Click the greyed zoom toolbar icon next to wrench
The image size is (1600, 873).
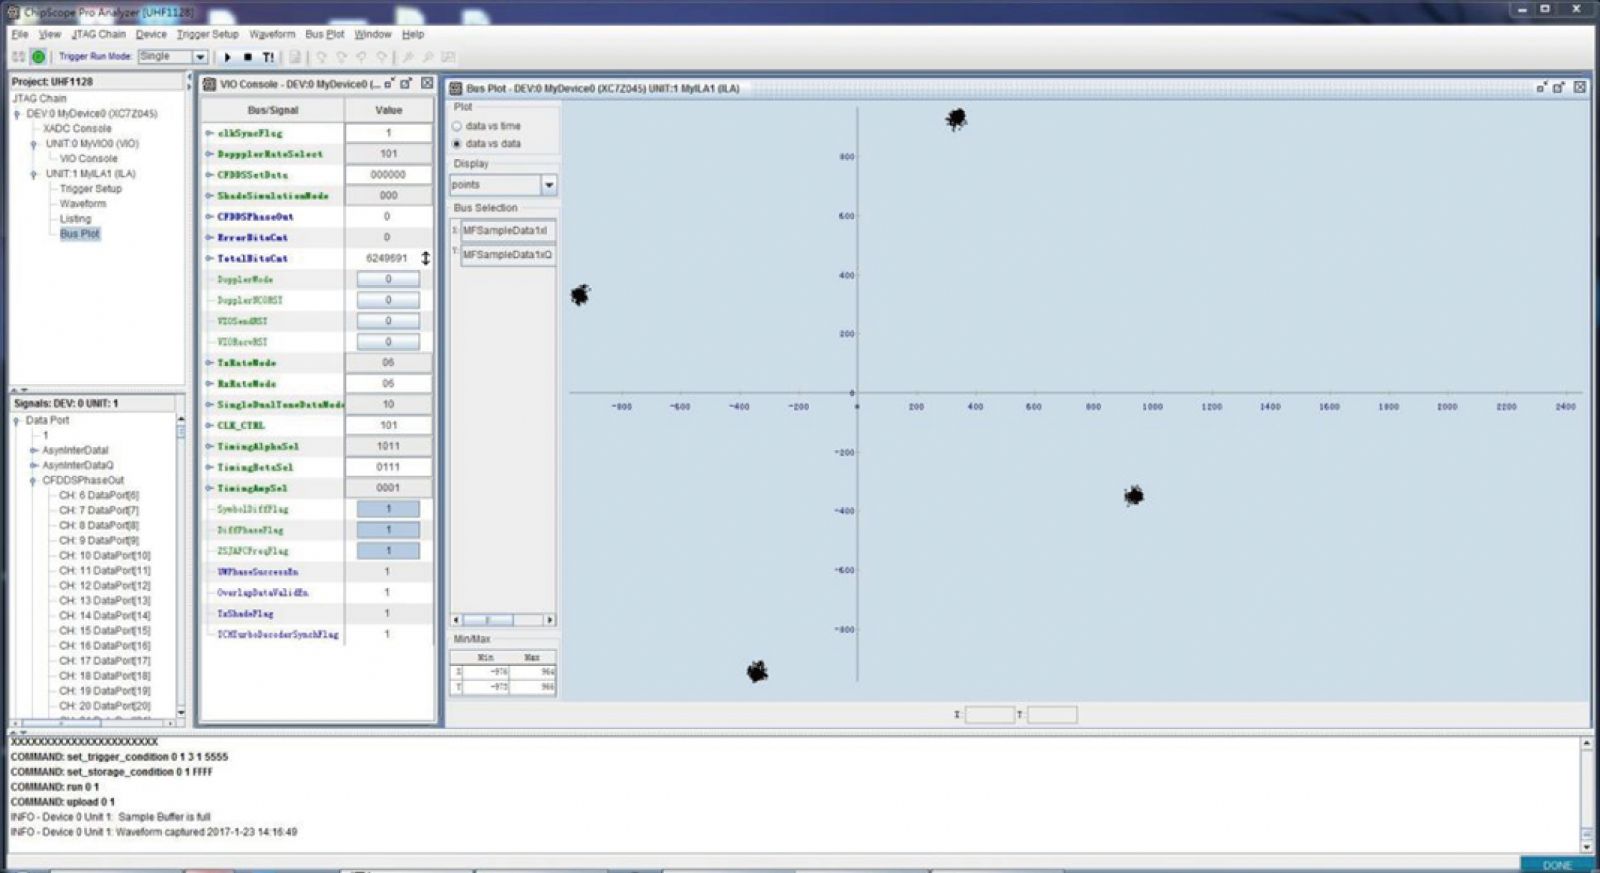coord(427,57)
